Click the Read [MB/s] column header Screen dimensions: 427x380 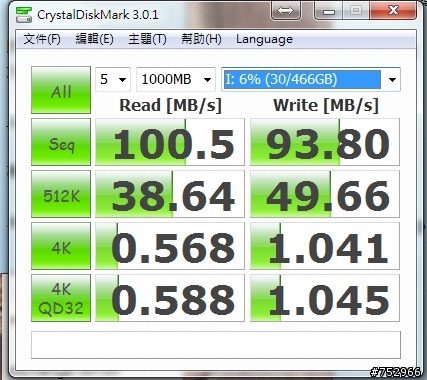[x=170, y=105]
